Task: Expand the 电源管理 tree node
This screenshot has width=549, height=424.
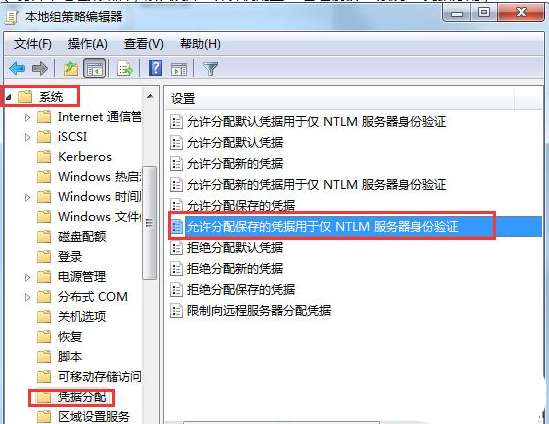Action: (x=27, y=277)
